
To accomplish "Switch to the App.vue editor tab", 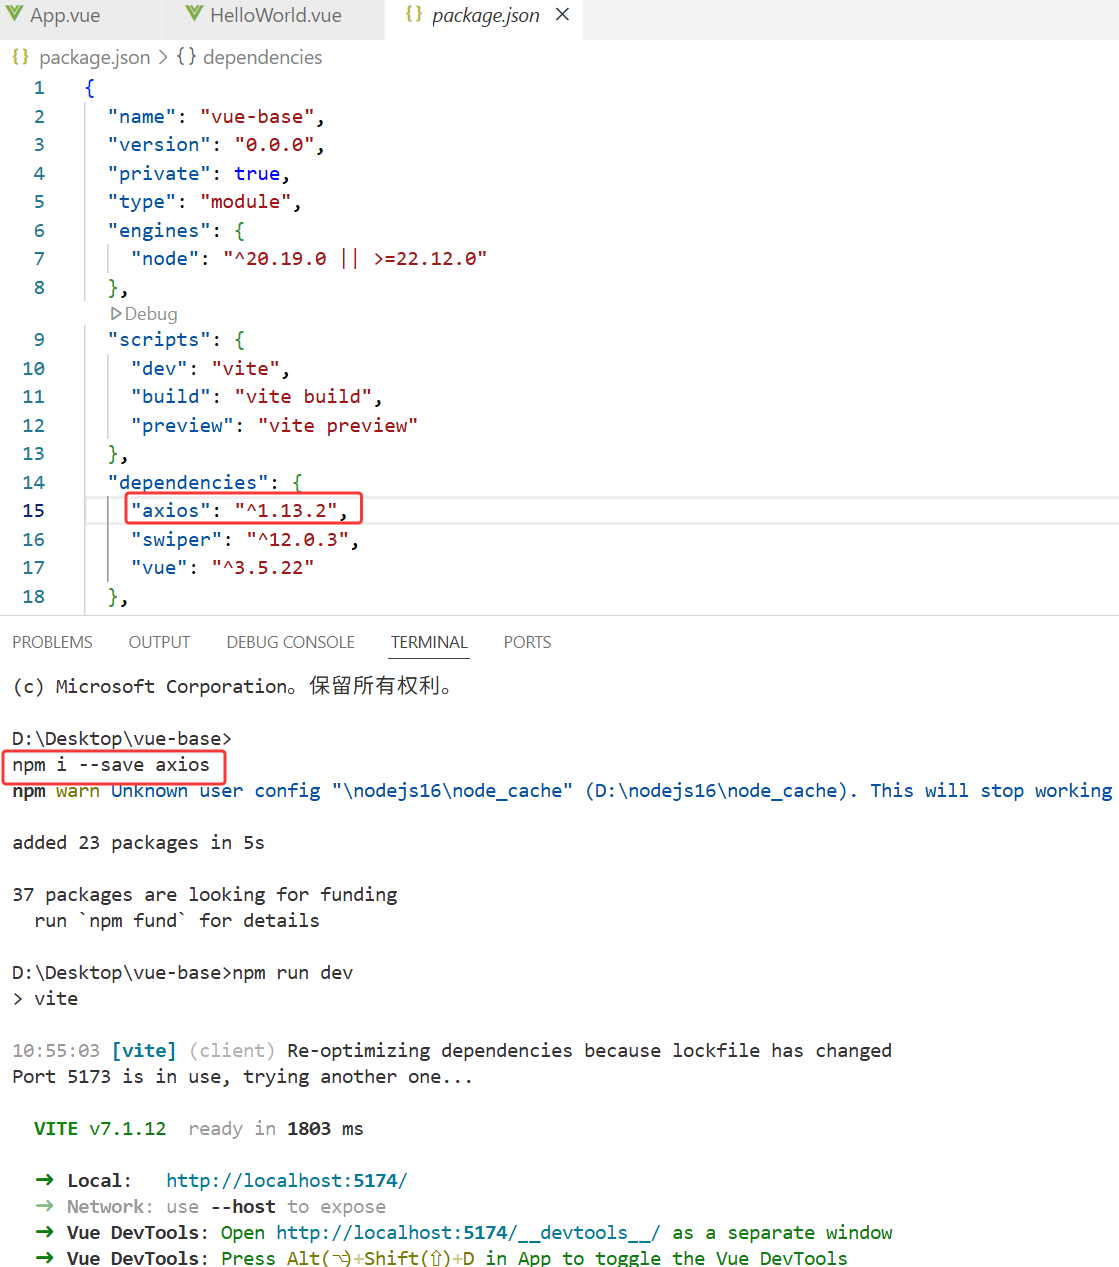I will [65, 16].
